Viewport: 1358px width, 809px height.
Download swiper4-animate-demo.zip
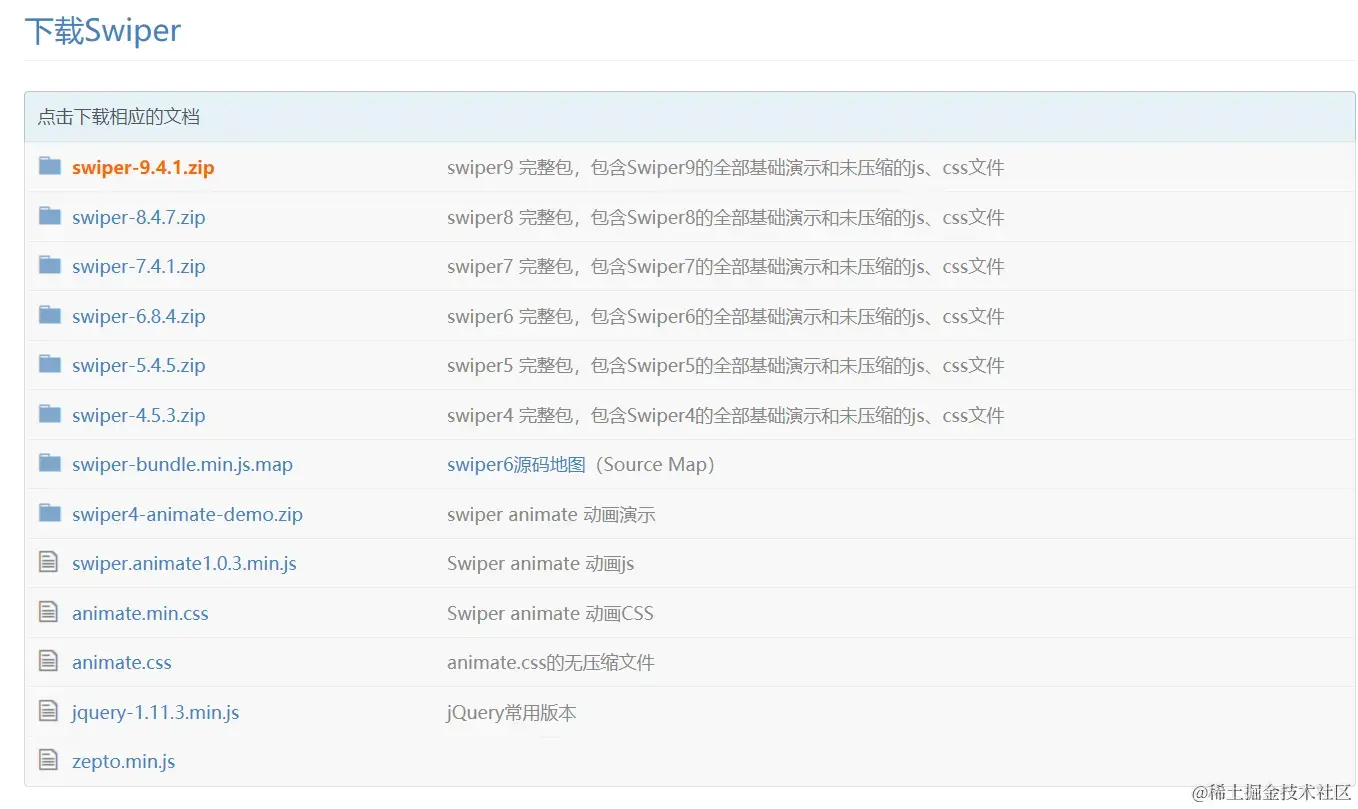point(187,514)
